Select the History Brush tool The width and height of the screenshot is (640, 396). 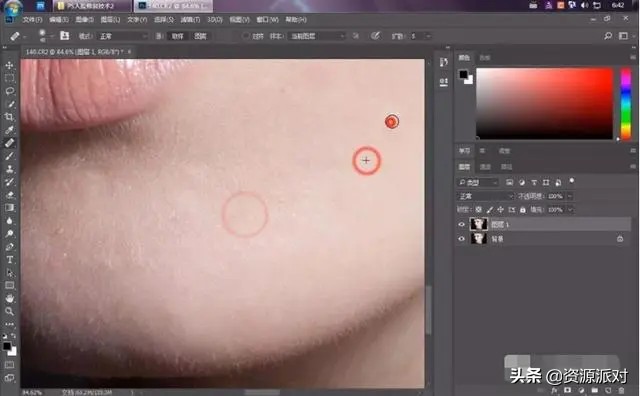point(9,182)
